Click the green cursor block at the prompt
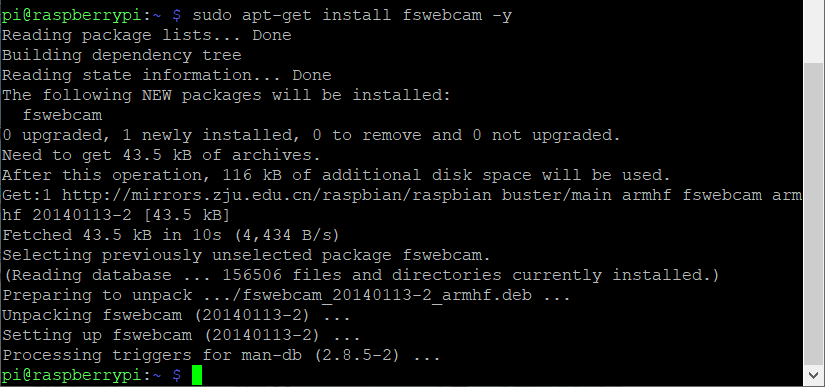The height and width of the screenshot is (387, 825). (197, 375)
